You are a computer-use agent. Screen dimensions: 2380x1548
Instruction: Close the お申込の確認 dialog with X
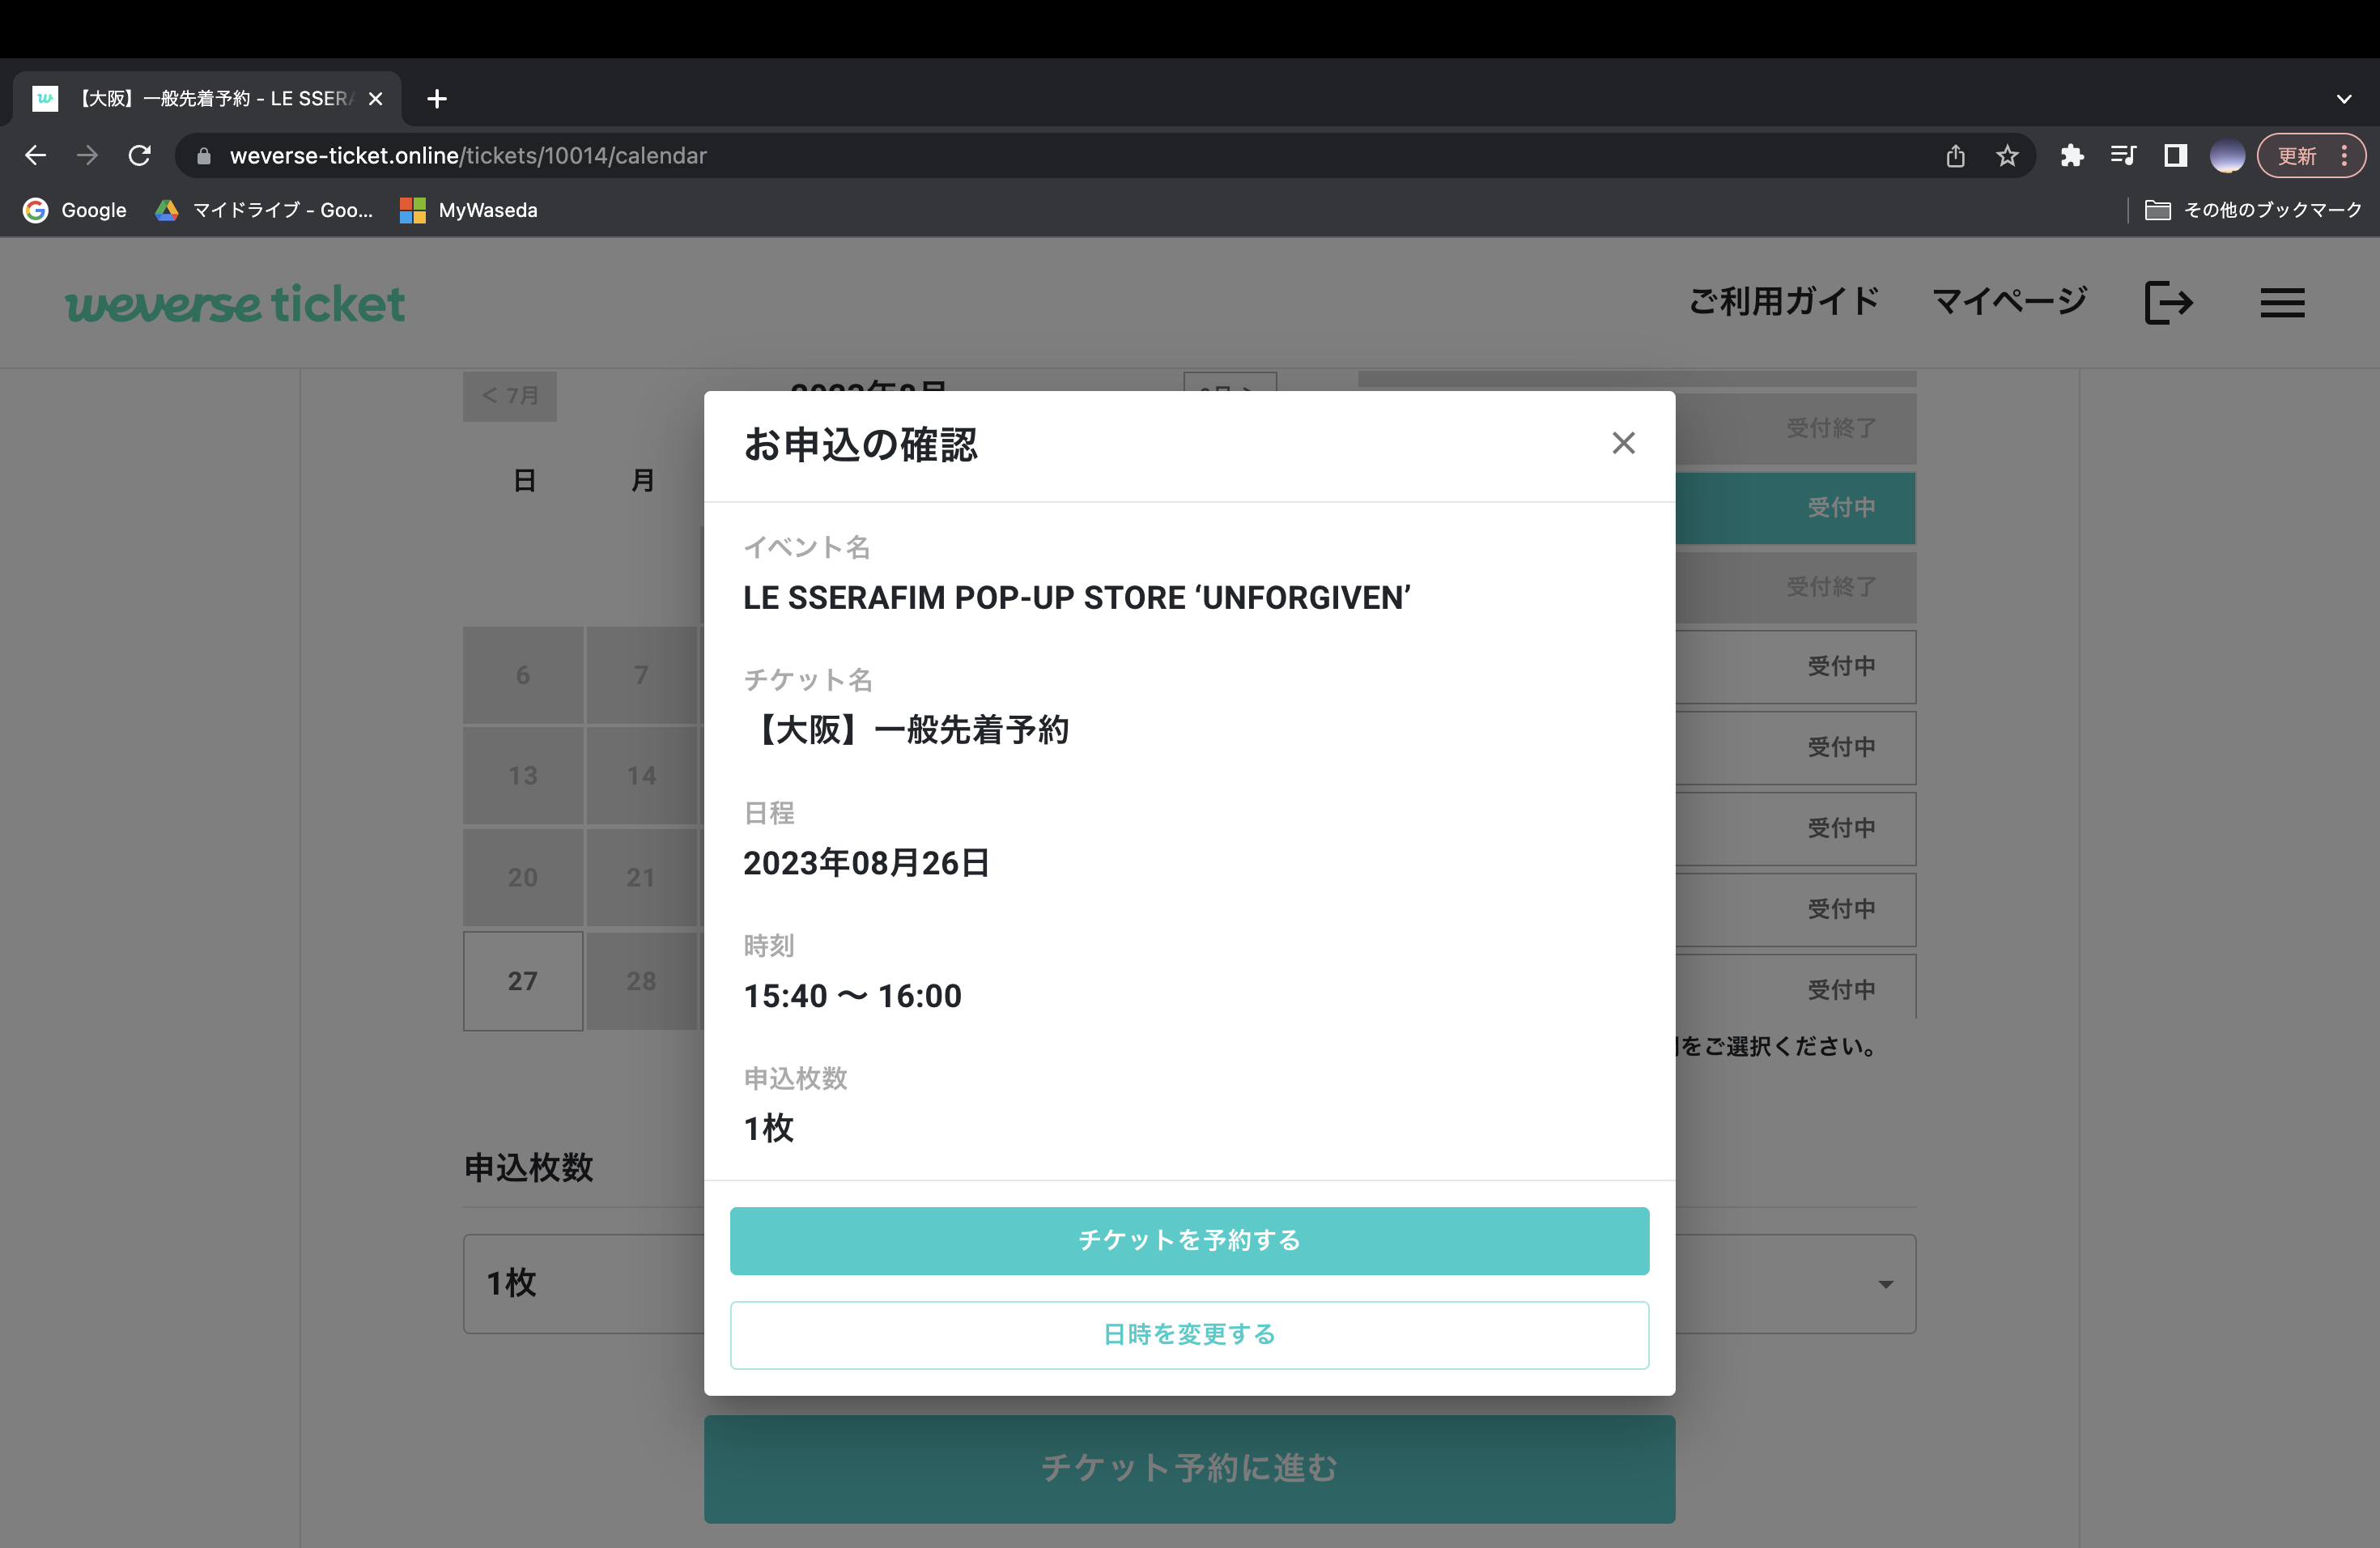(1623, 443)
